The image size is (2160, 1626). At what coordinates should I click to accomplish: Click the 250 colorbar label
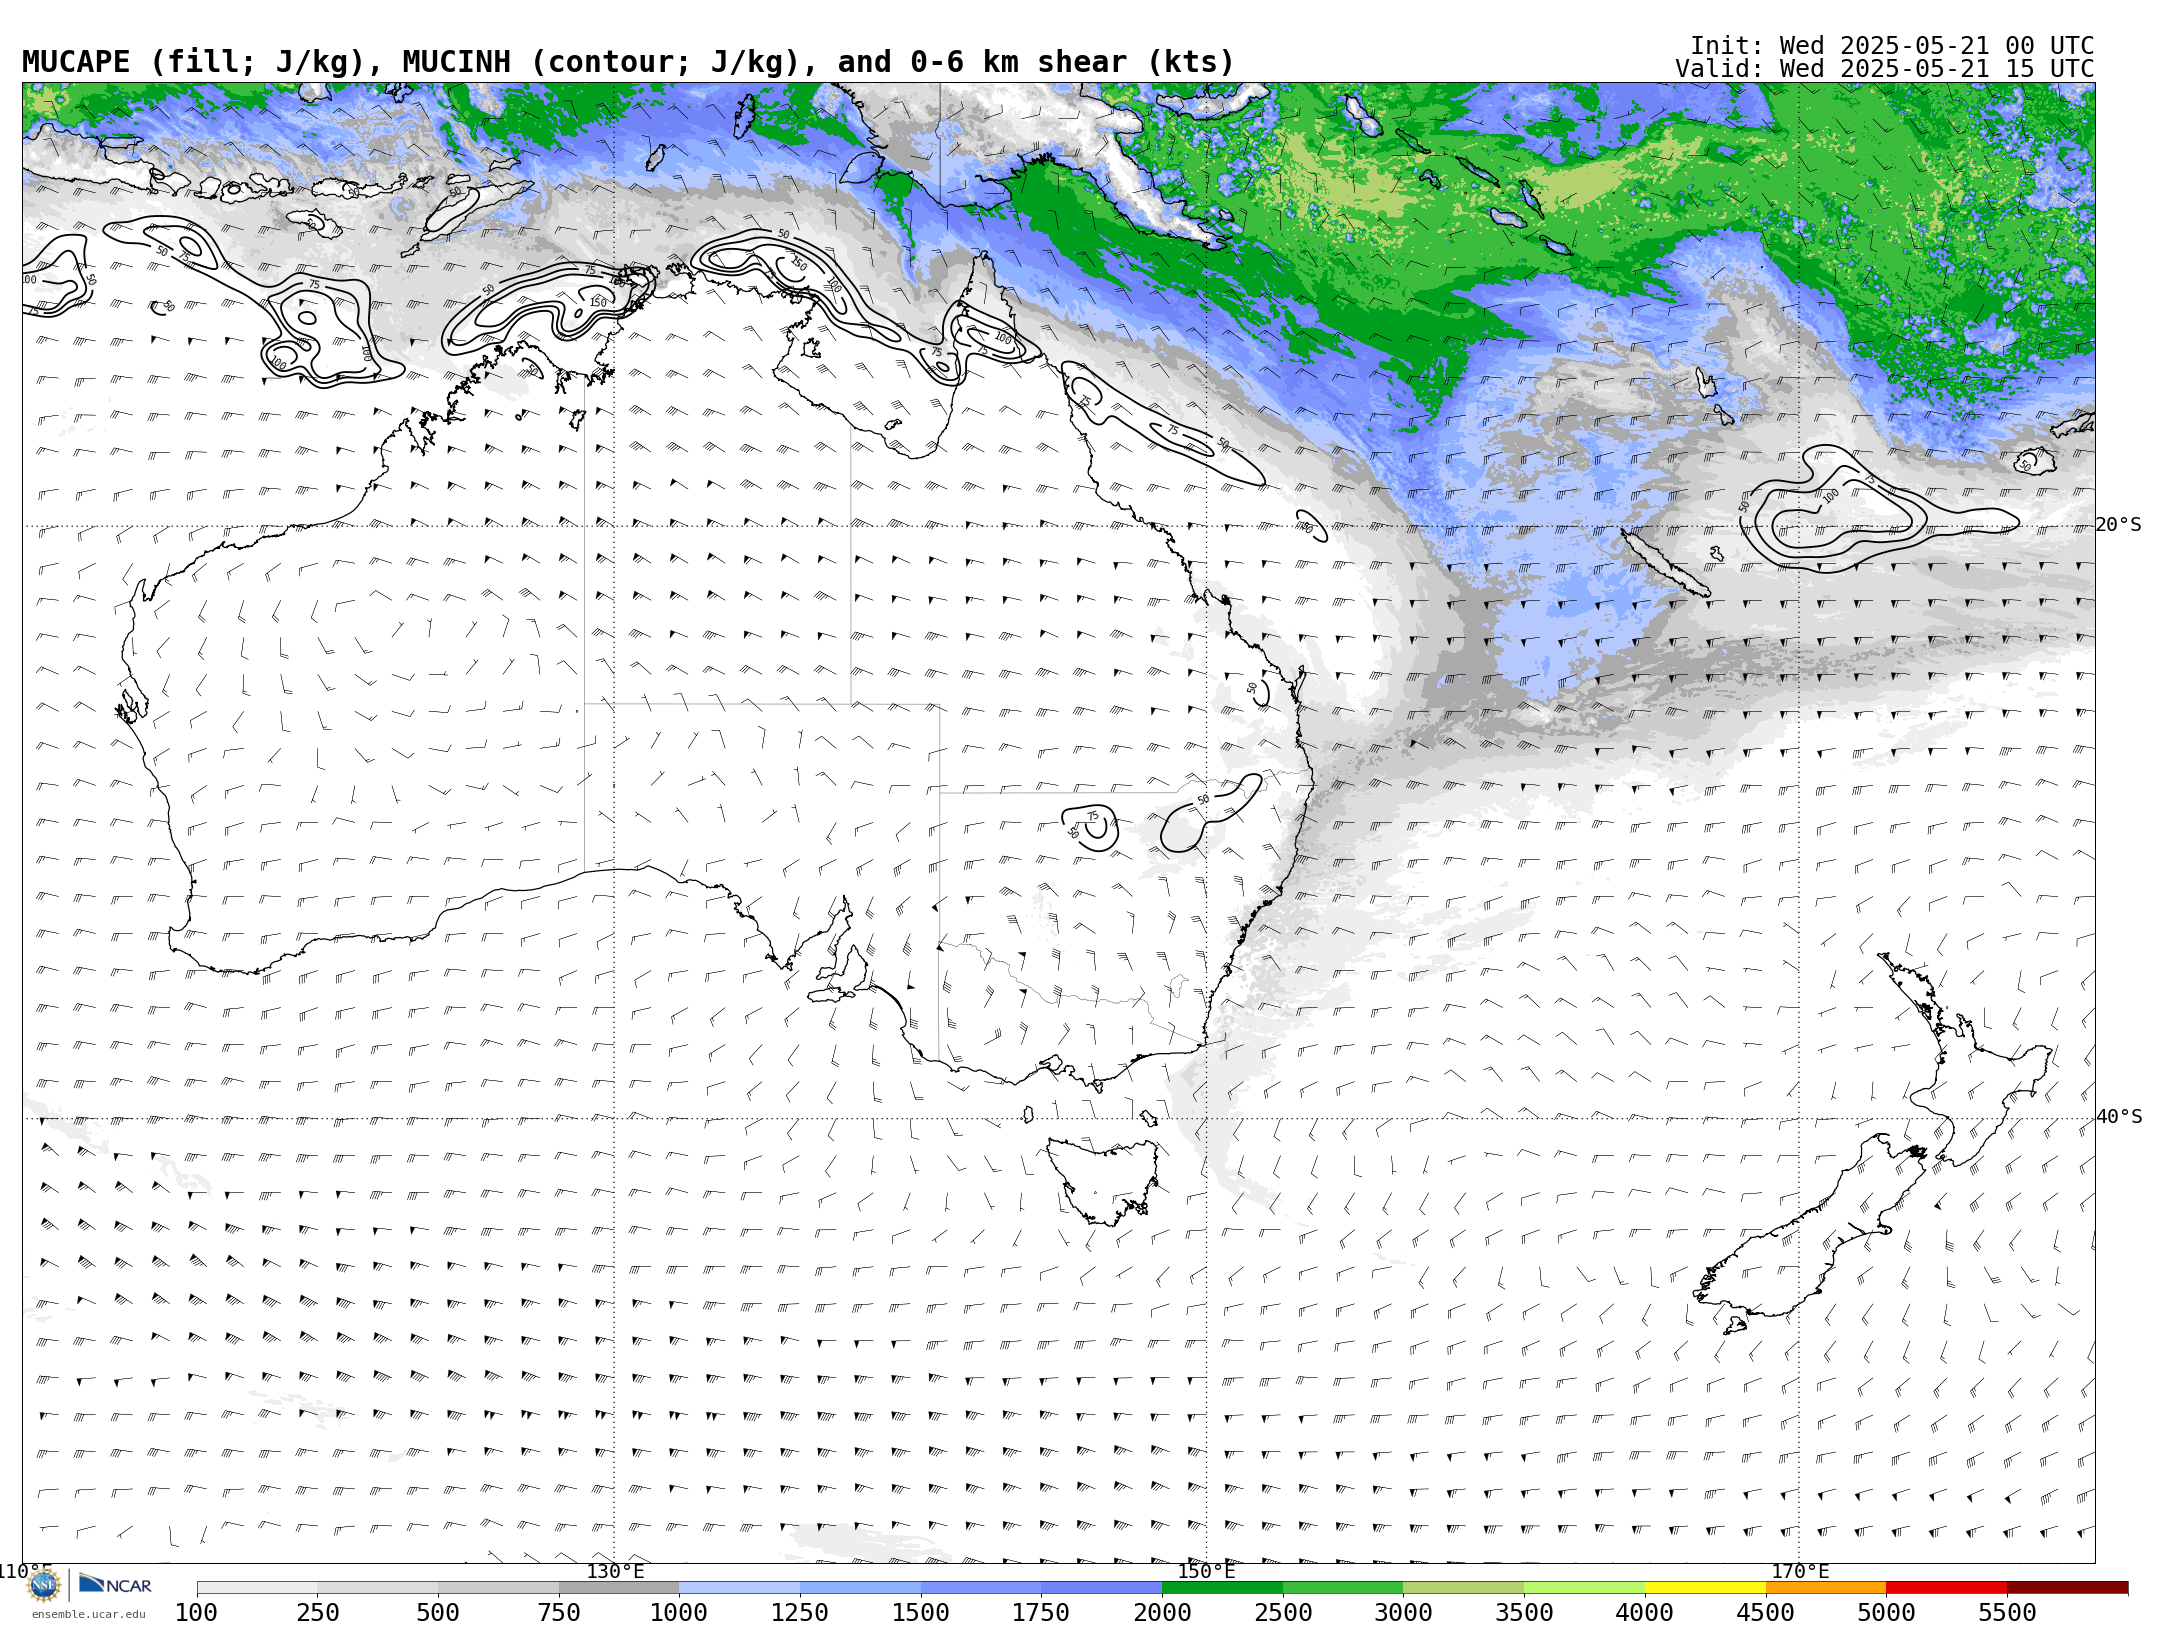[317, 1613]
